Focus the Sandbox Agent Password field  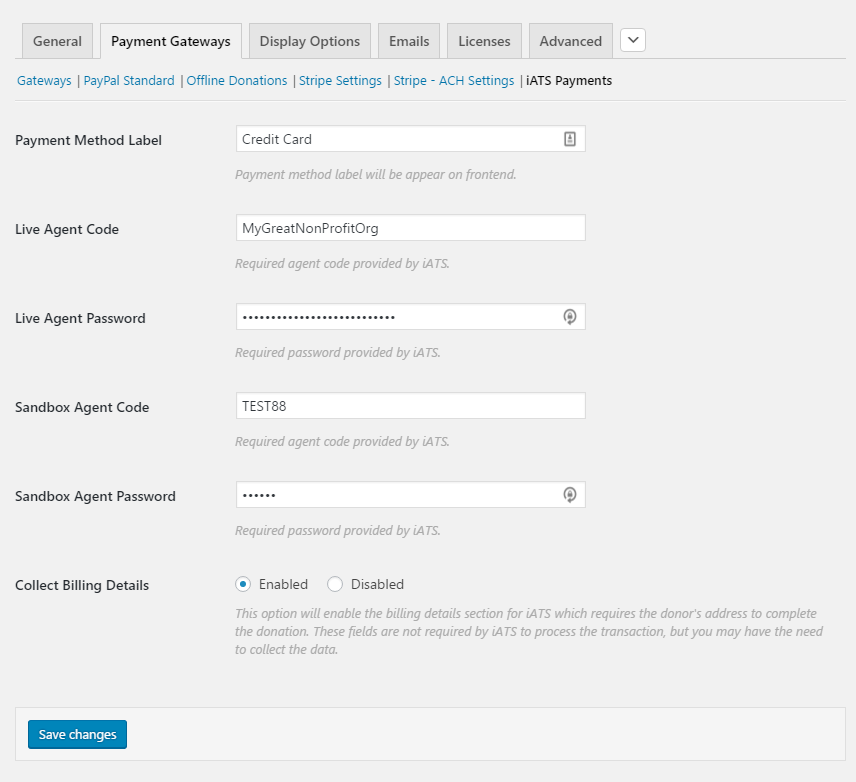tap(411, 495)
